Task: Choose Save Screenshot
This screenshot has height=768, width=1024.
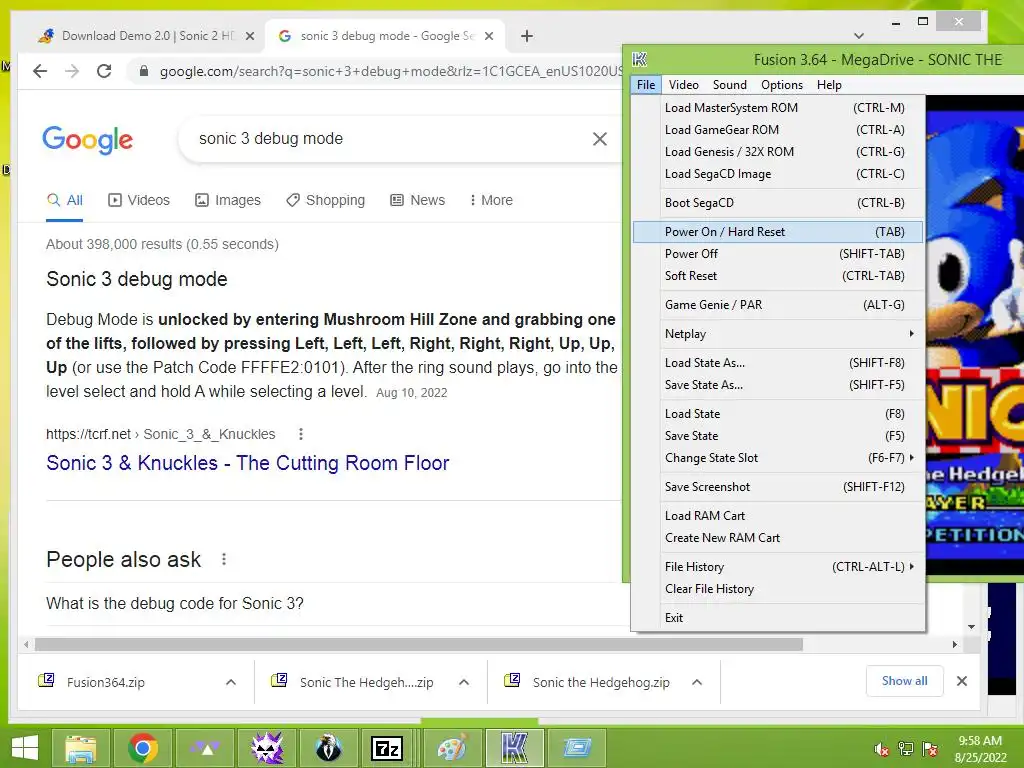Action: pos(778,487)
